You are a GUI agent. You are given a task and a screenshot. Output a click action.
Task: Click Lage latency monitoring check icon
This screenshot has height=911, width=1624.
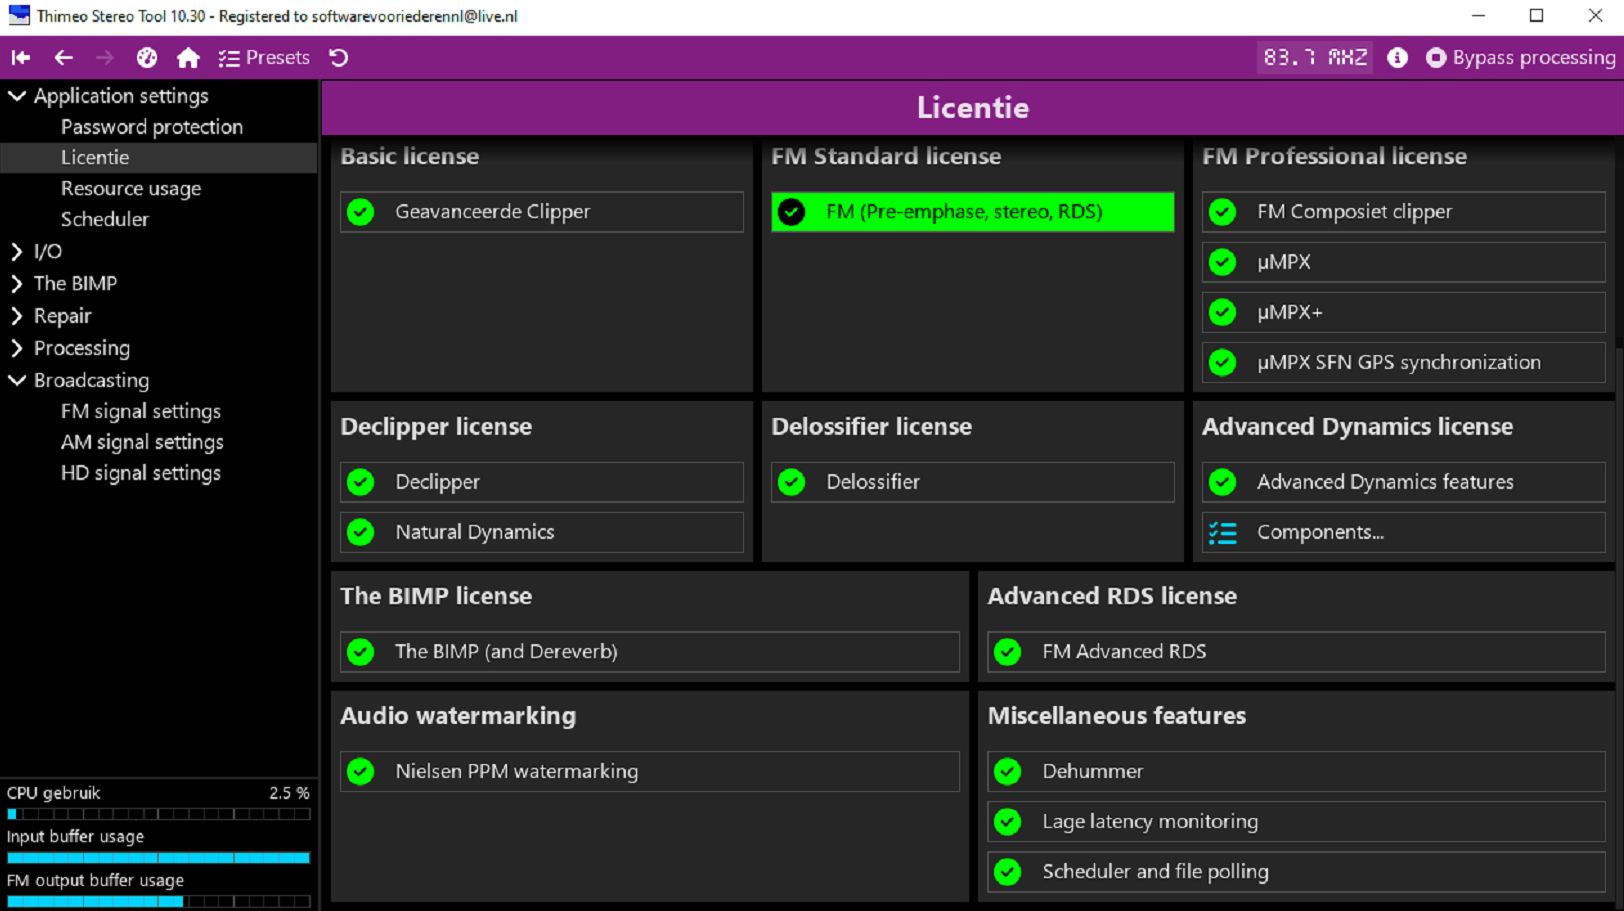tap(1008, 822)
